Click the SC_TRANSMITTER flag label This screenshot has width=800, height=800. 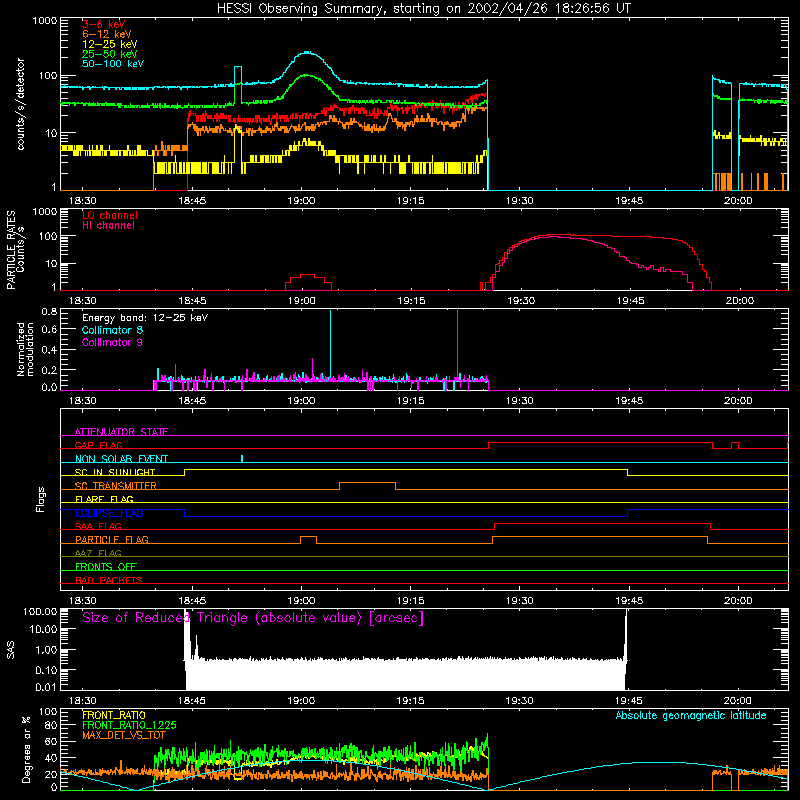point(116,486)
